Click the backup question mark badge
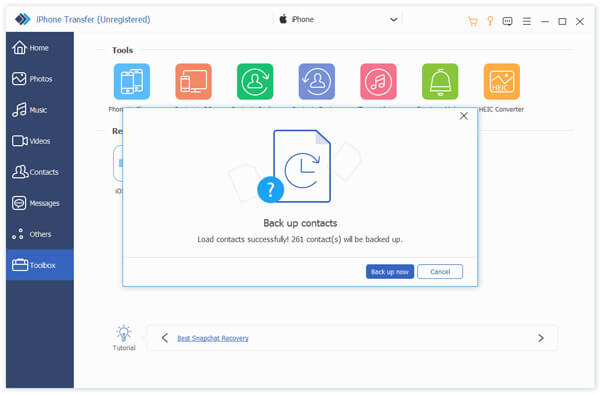Viewport: 600px width, 394px height. point(271,189)
